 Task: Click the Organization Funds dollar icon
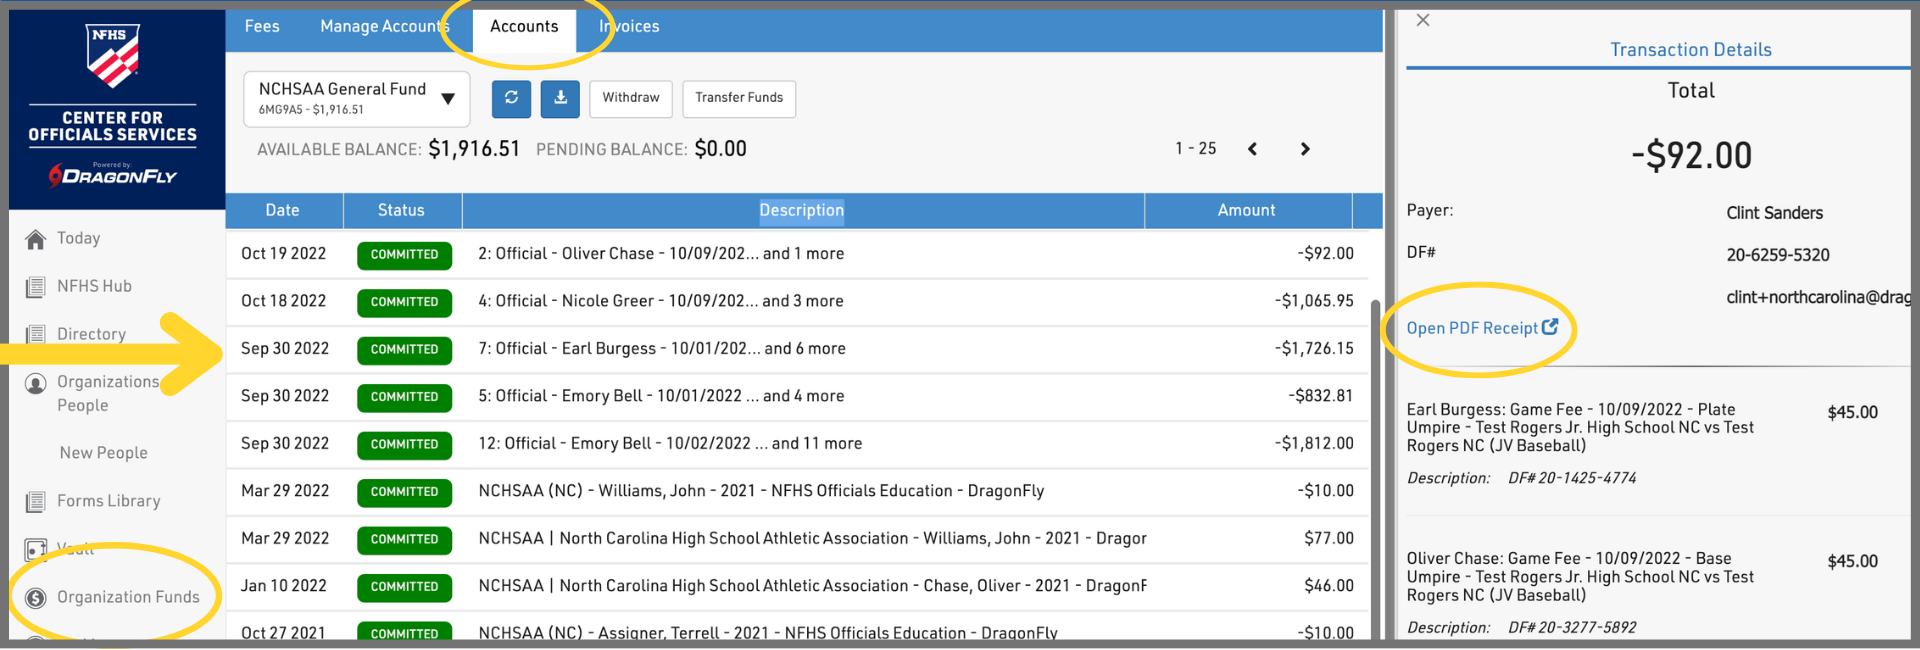(x=36, y=598)
